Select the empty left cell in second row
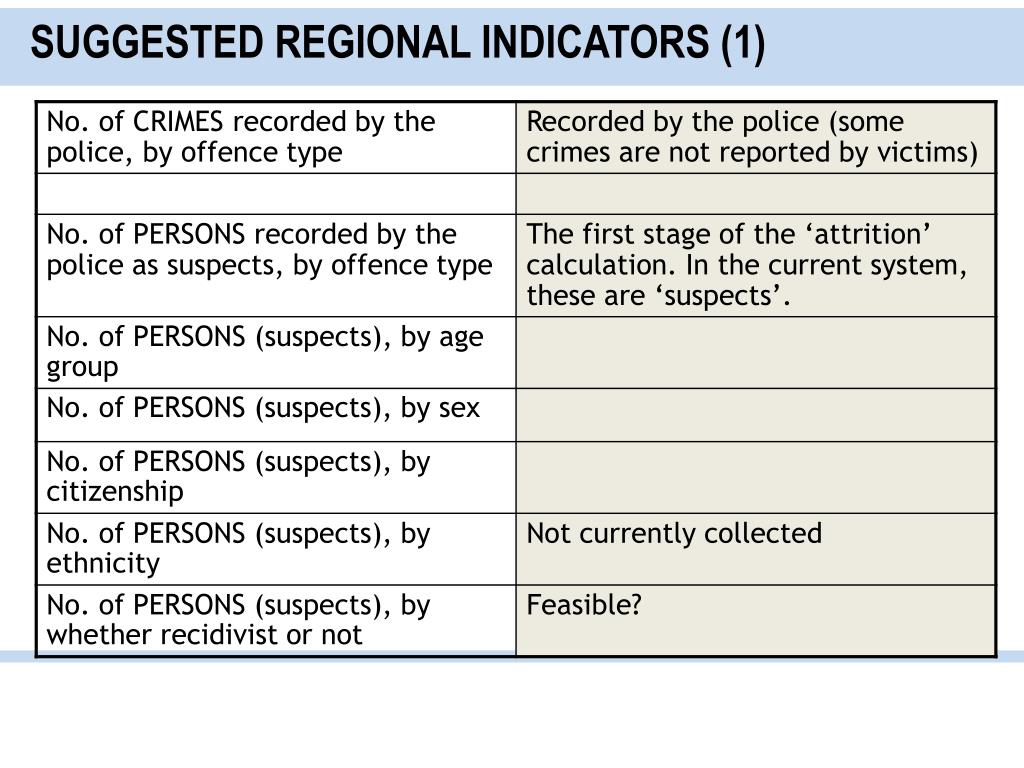The height and width of the screenshot is (768, 1024). 276,194
